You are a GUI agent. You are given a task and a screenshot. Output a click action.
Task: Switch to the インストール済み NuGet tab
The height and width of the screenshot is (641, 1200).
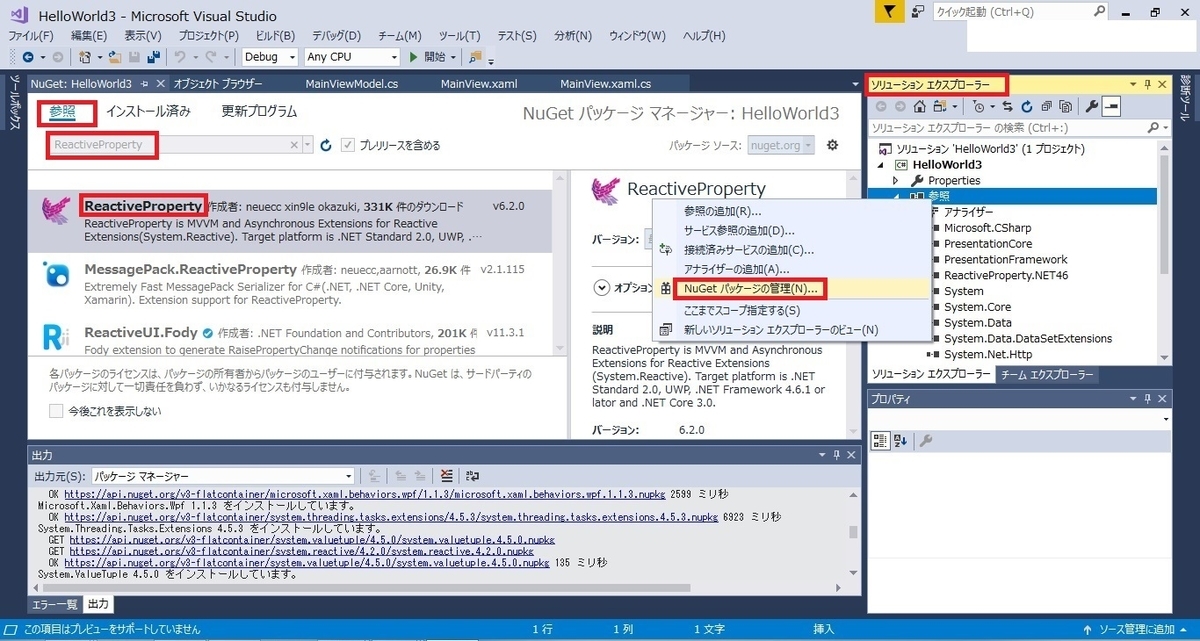[x=148, y=112]
